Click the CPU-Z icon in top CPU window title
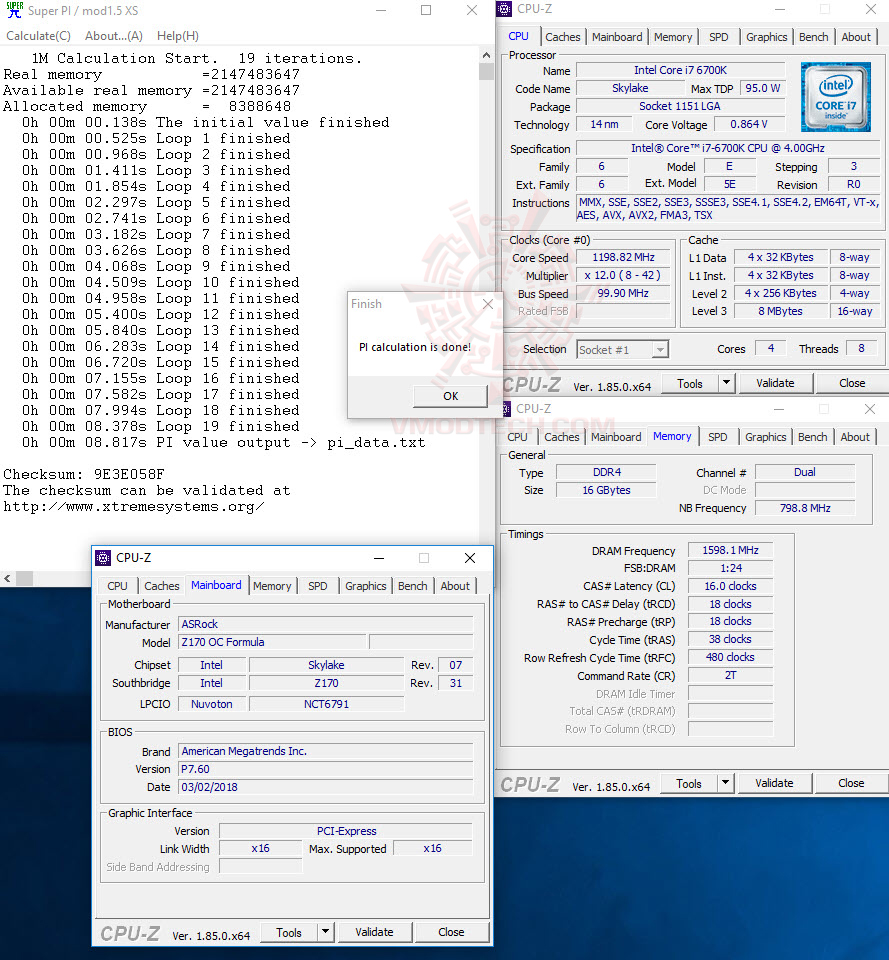The height and width of the screenshot is (960, 889). coord(505,9)
